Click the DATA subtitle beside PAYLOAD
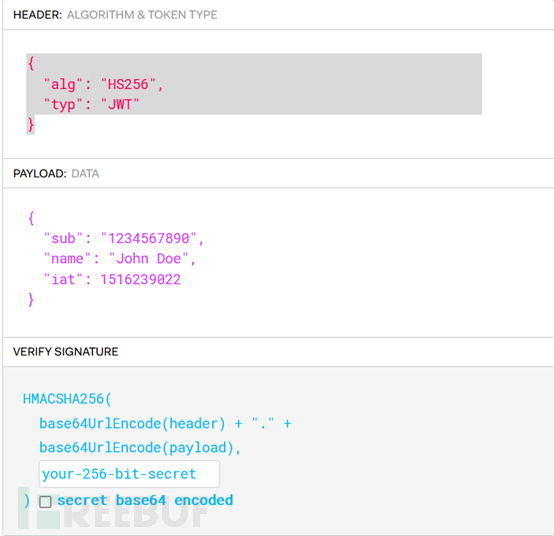The height and width of the screenshot is (536, 554). 85,173
